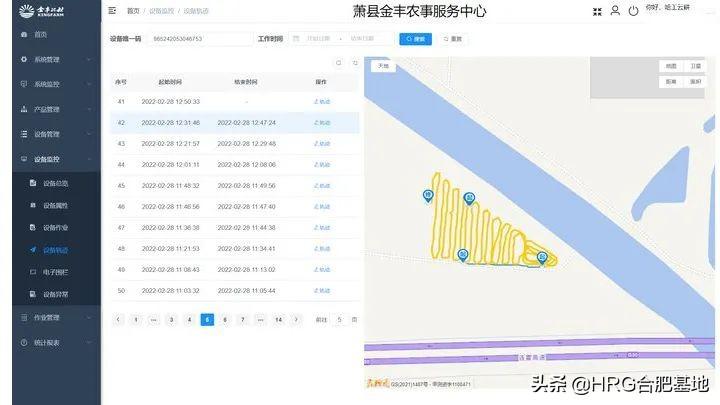Image resolution: width=720 pixels, height=405 pixels.
Task: Click the 首页 home icon in sidebar
Action: tap(24, 34)
